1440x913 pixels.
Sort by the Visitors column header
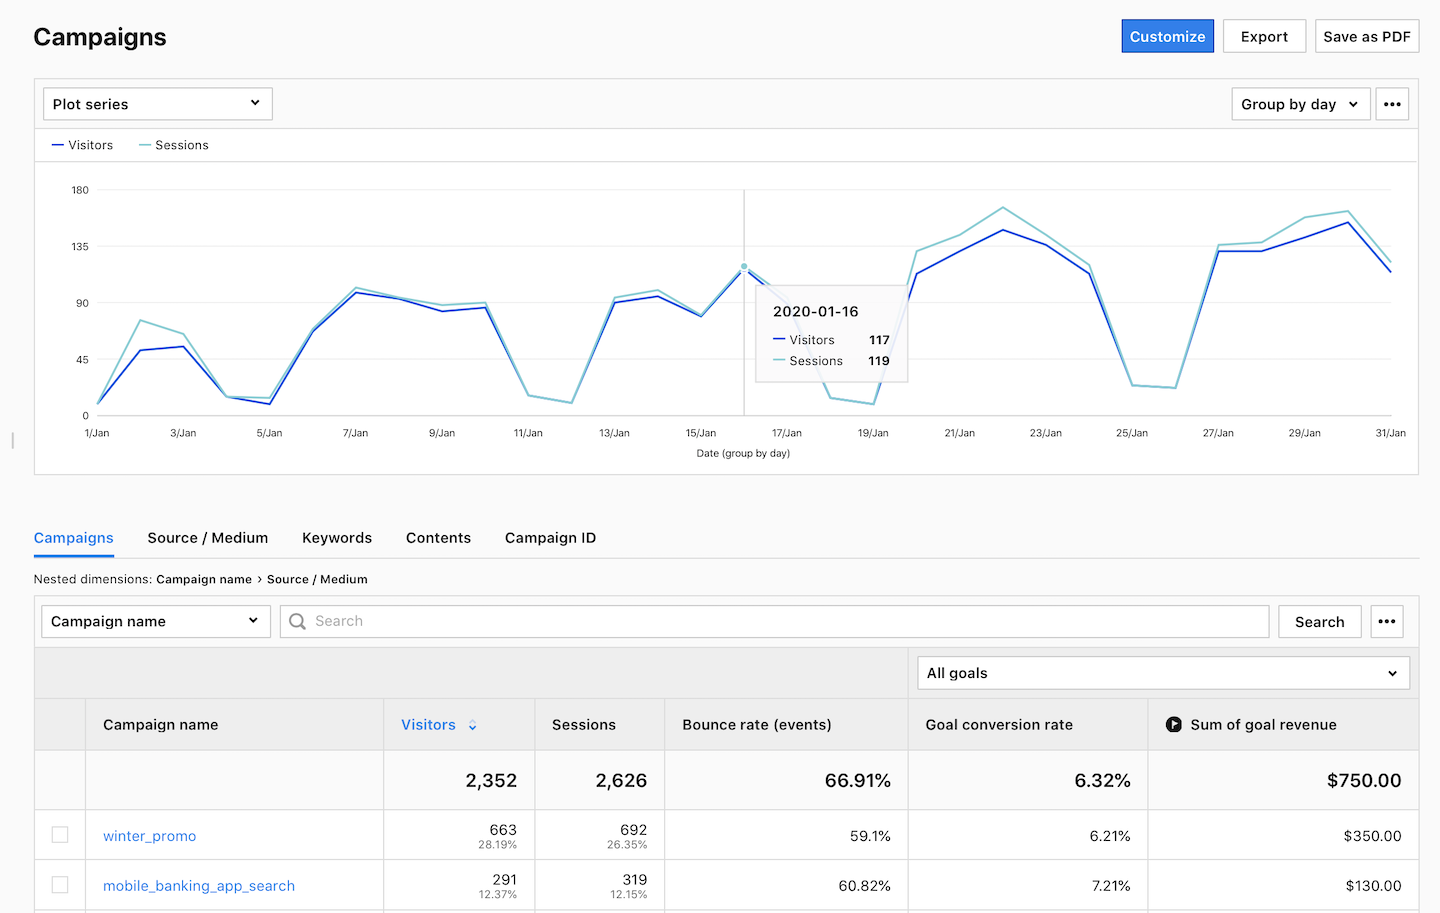(x=428, y=725)
